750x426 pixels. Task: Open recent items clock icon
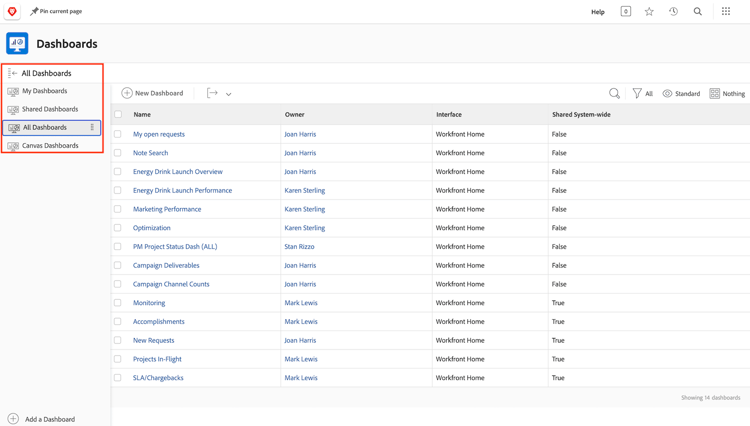[673, 12]
